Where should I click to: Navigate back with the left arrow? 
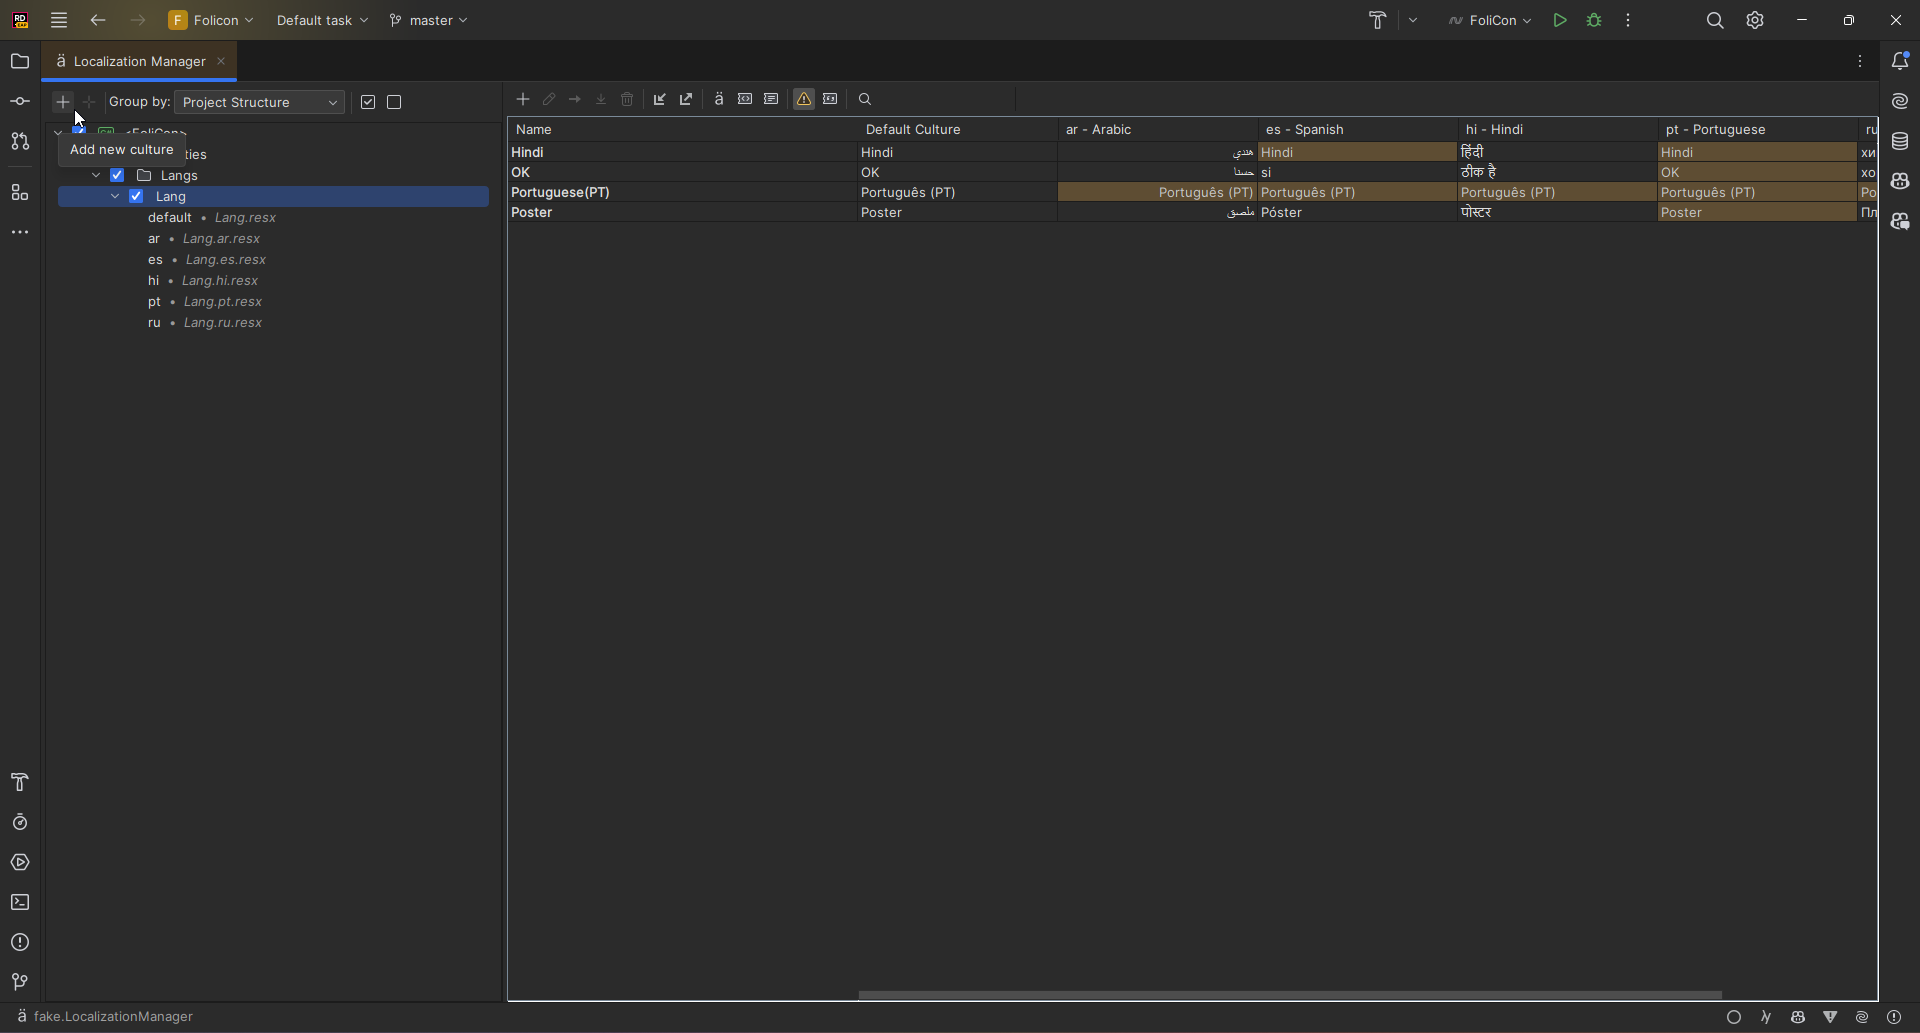click(98, 20)
